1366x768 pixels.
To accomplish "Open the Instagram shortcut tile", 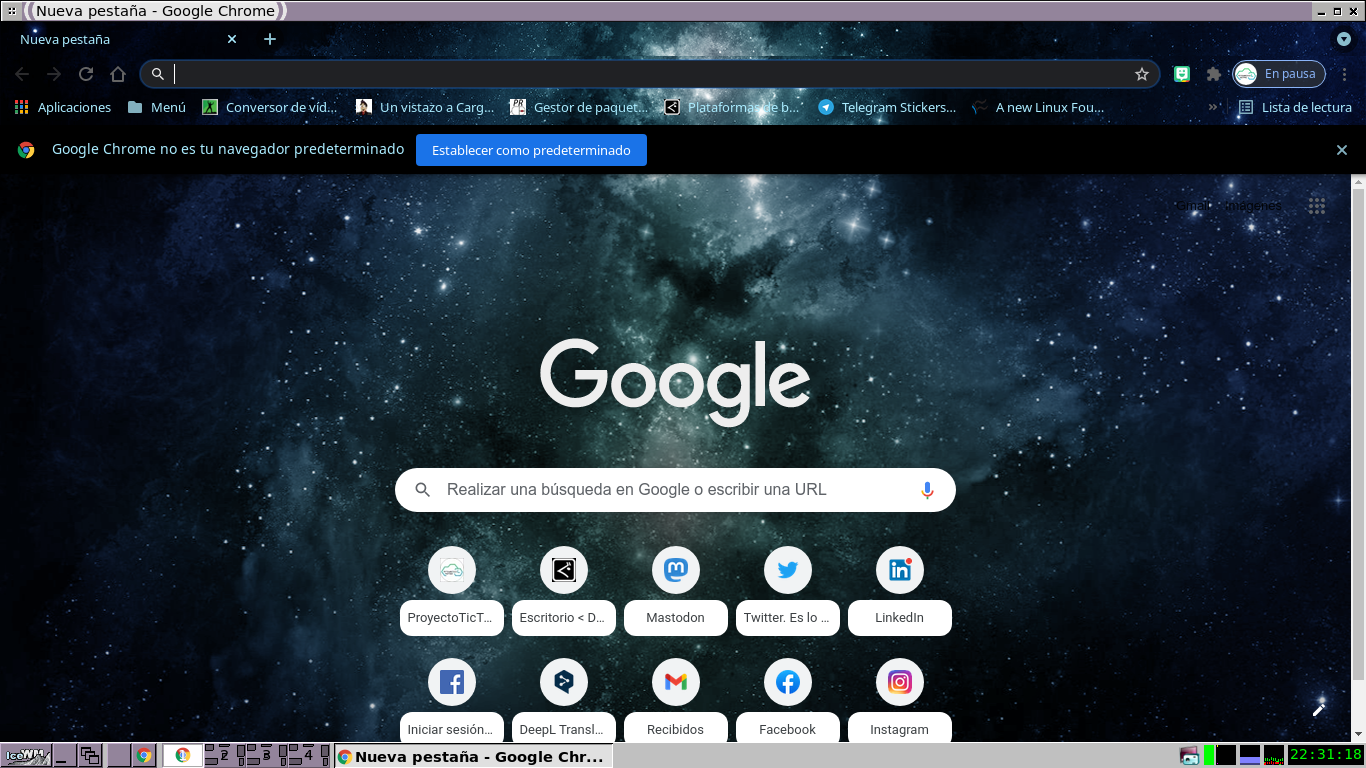I will (x=899, y=683).
